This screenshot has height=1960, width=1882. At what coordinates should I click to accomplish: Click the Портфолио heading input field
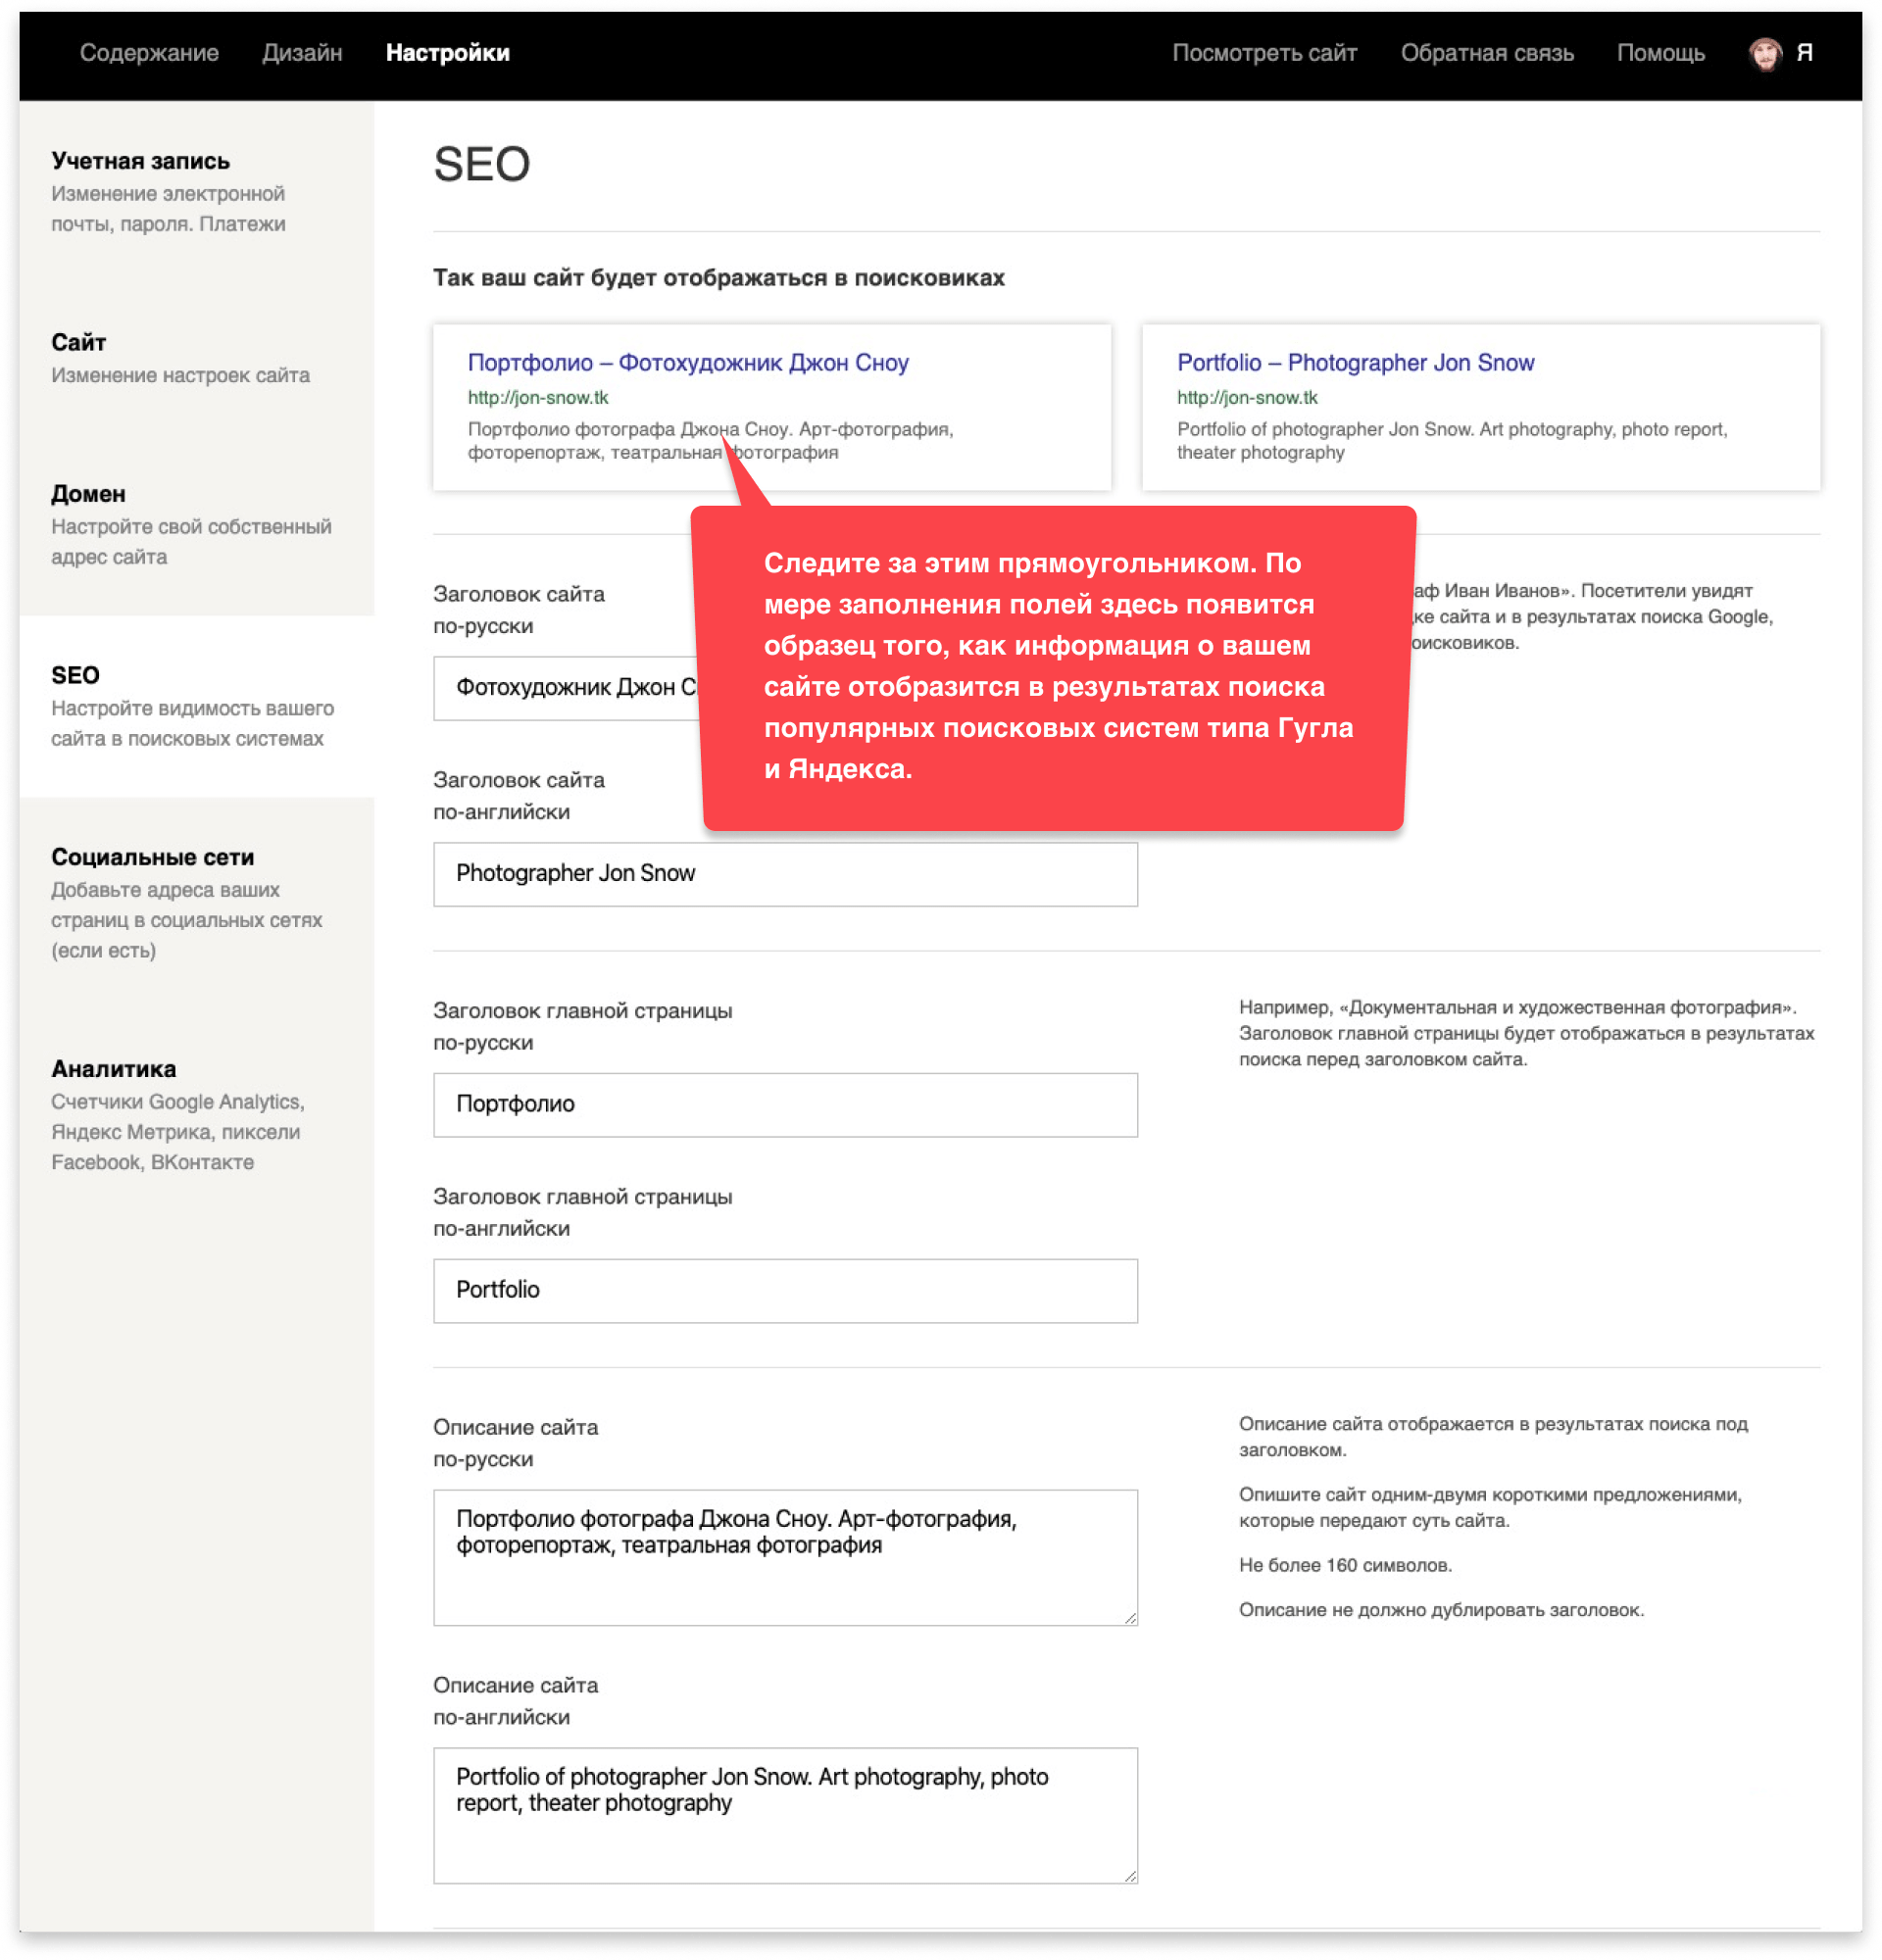click(x=785, y=1105)
